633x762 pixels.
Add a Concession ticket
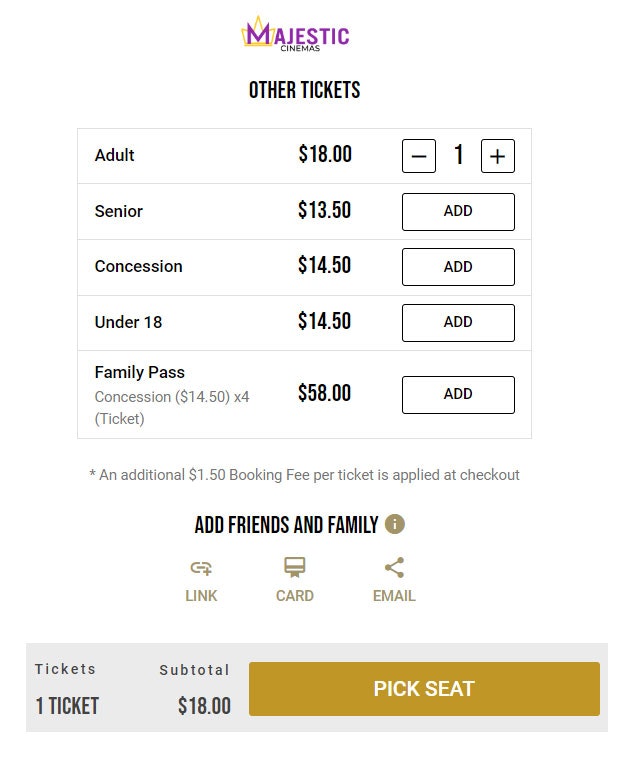458,267
